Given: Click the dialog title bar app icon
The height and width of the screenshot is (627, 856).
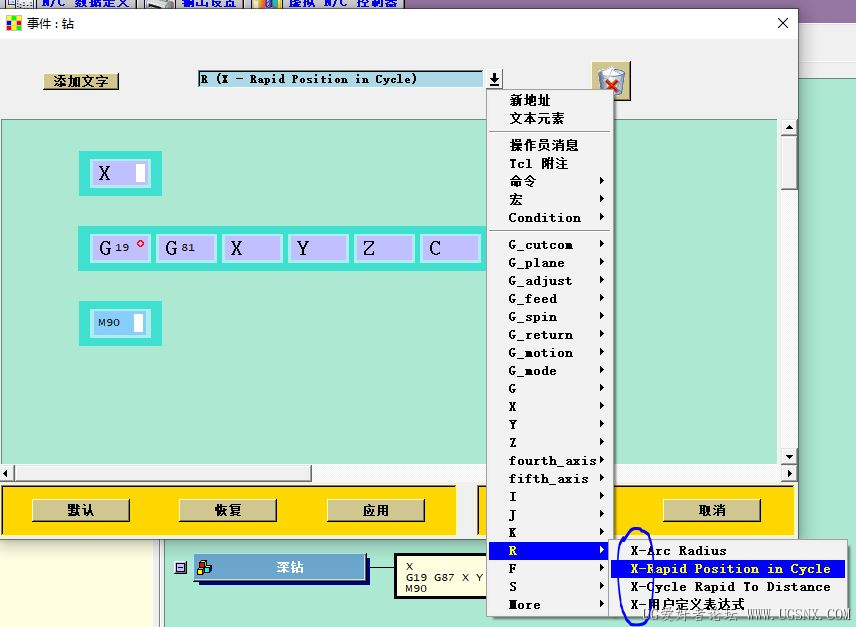Looking at the screenshot, I should coord(14,23).
